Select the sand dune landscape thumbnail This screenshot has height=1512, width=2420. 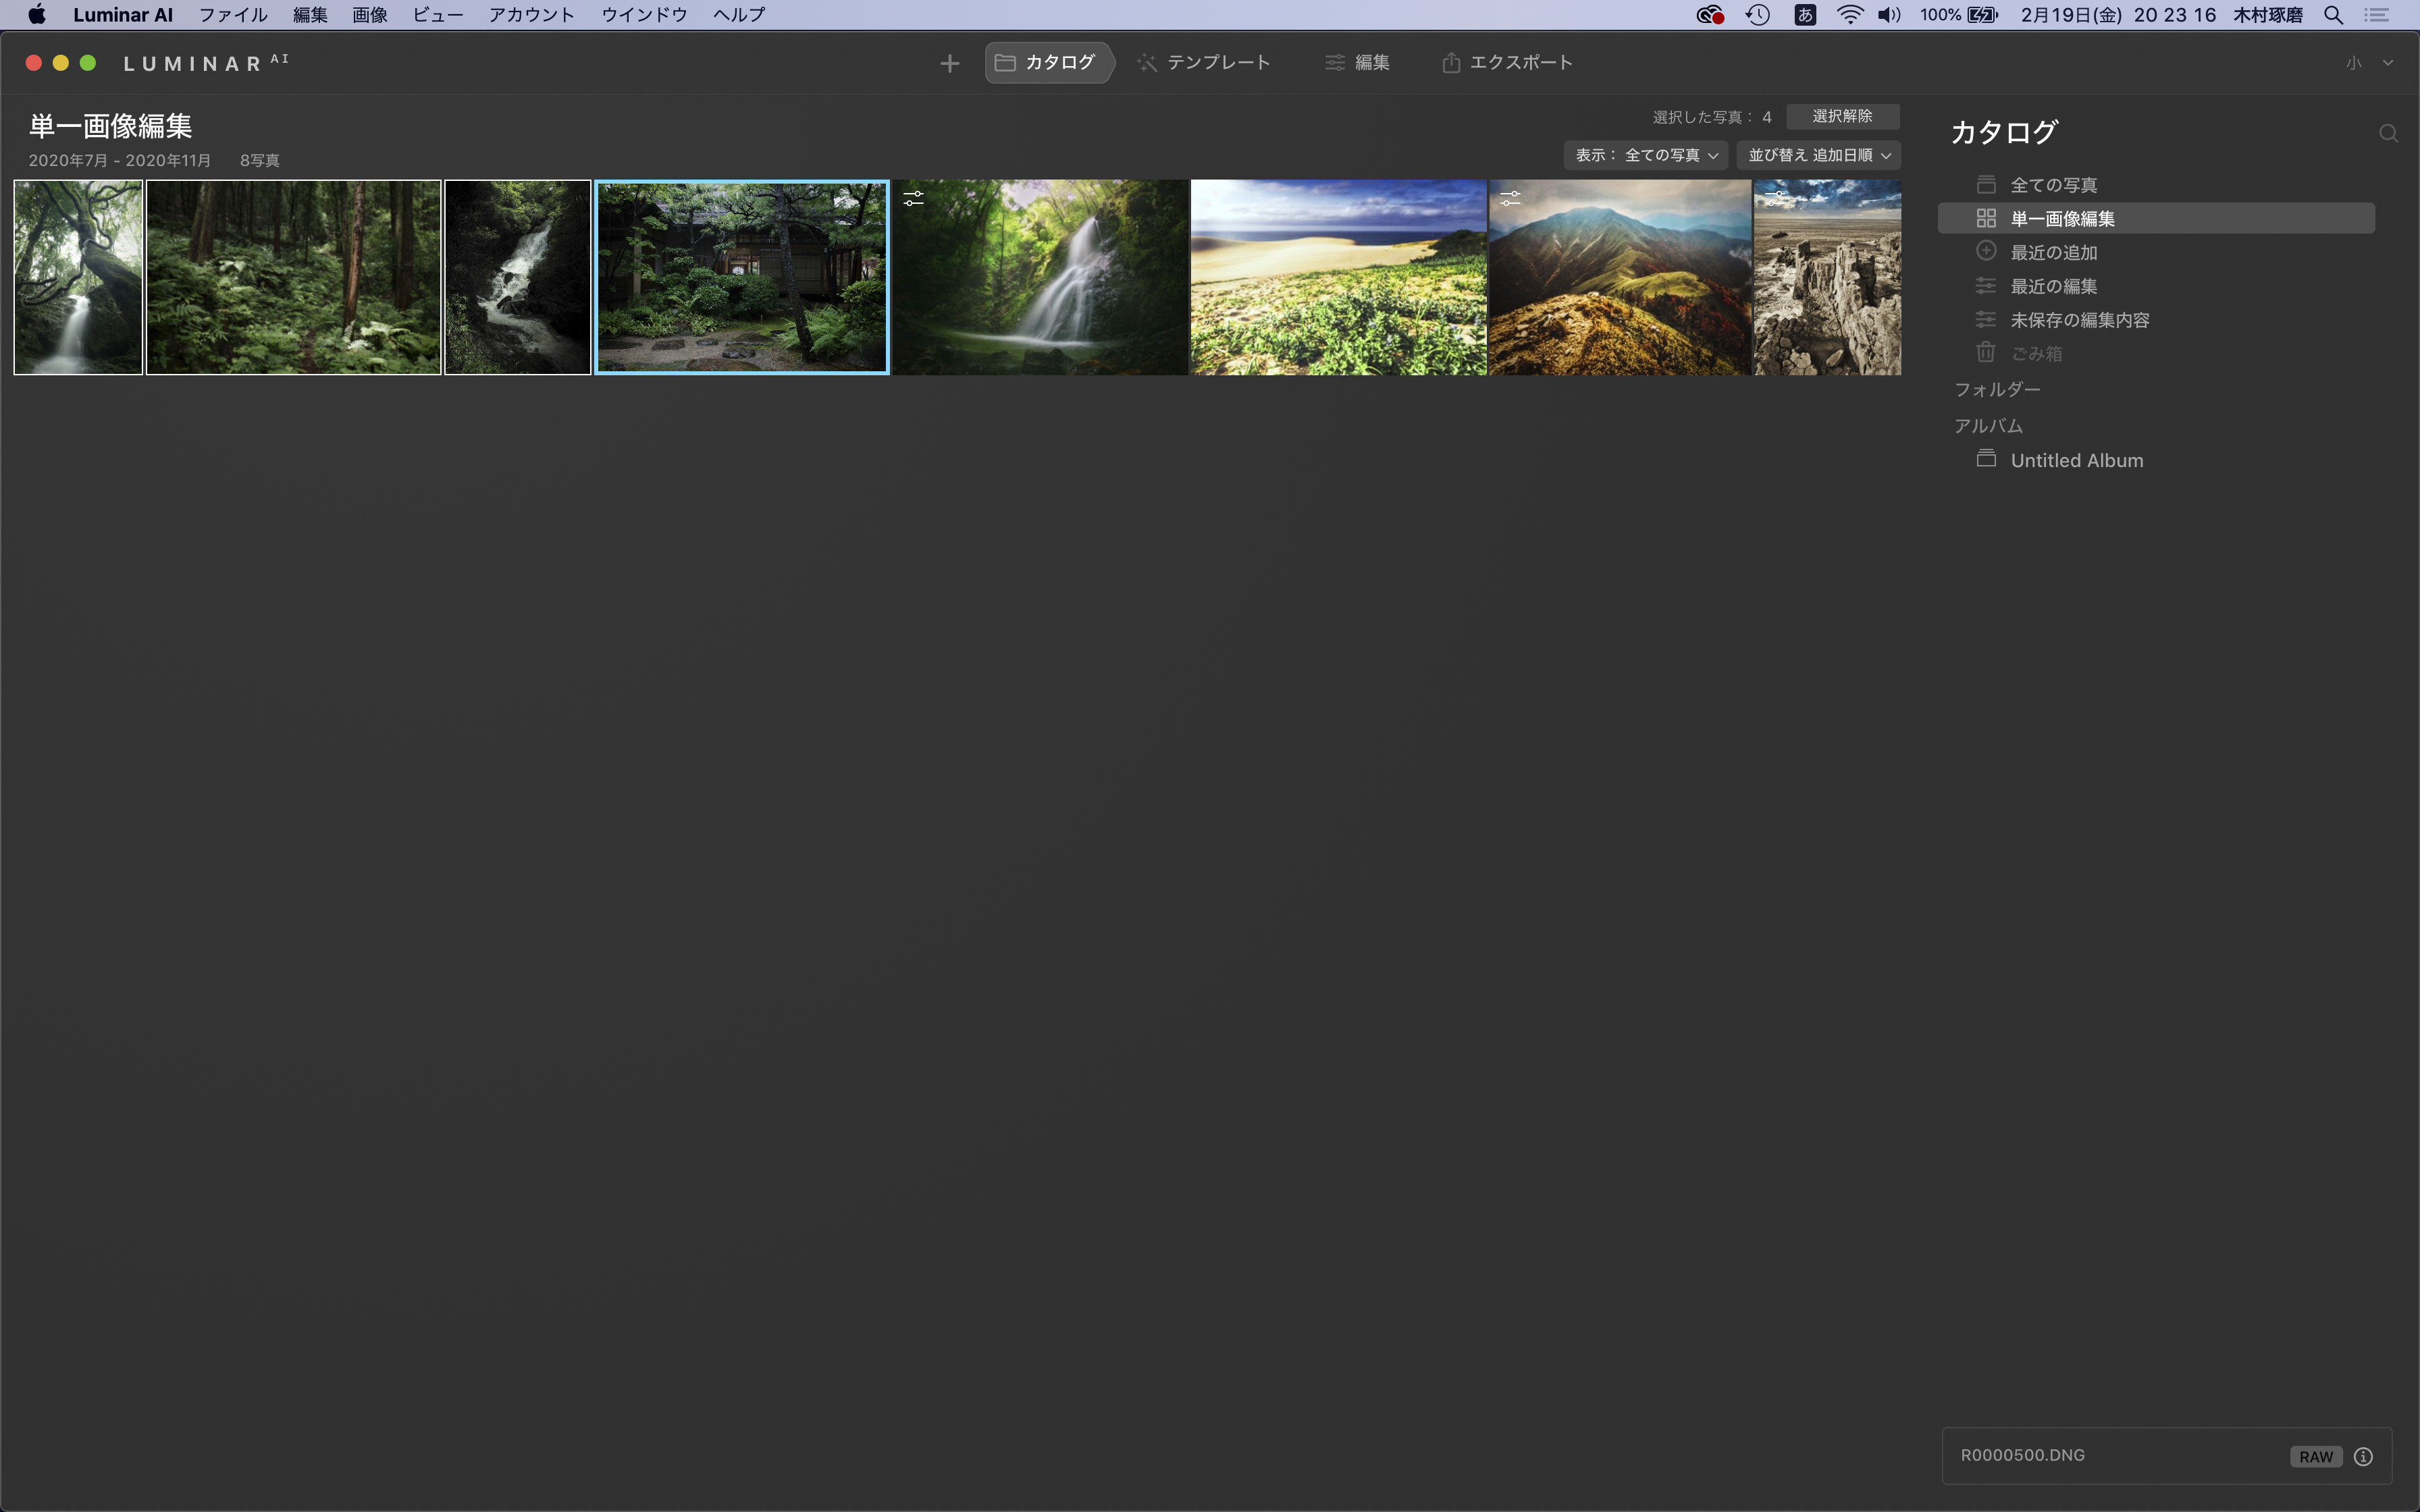coord(1338,278)
